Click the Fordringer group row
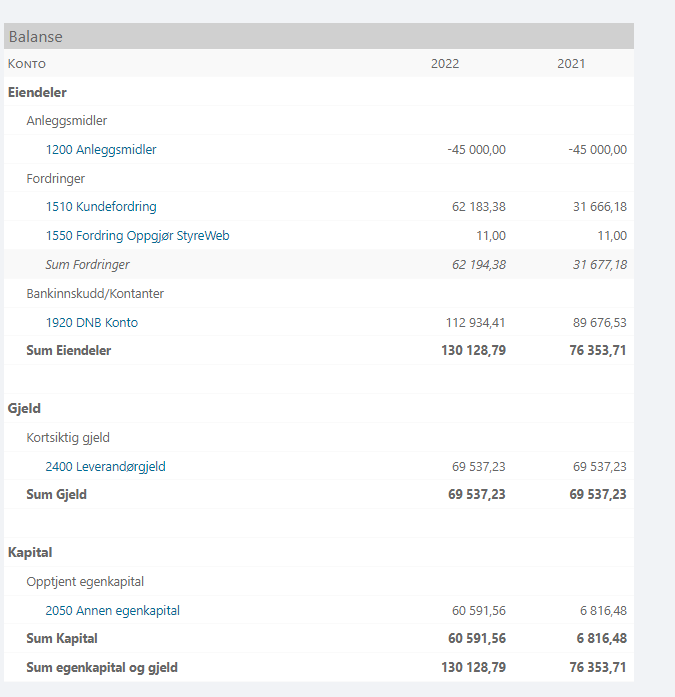Viewport: 675px width, 697px height. click(x=56, y=179)
